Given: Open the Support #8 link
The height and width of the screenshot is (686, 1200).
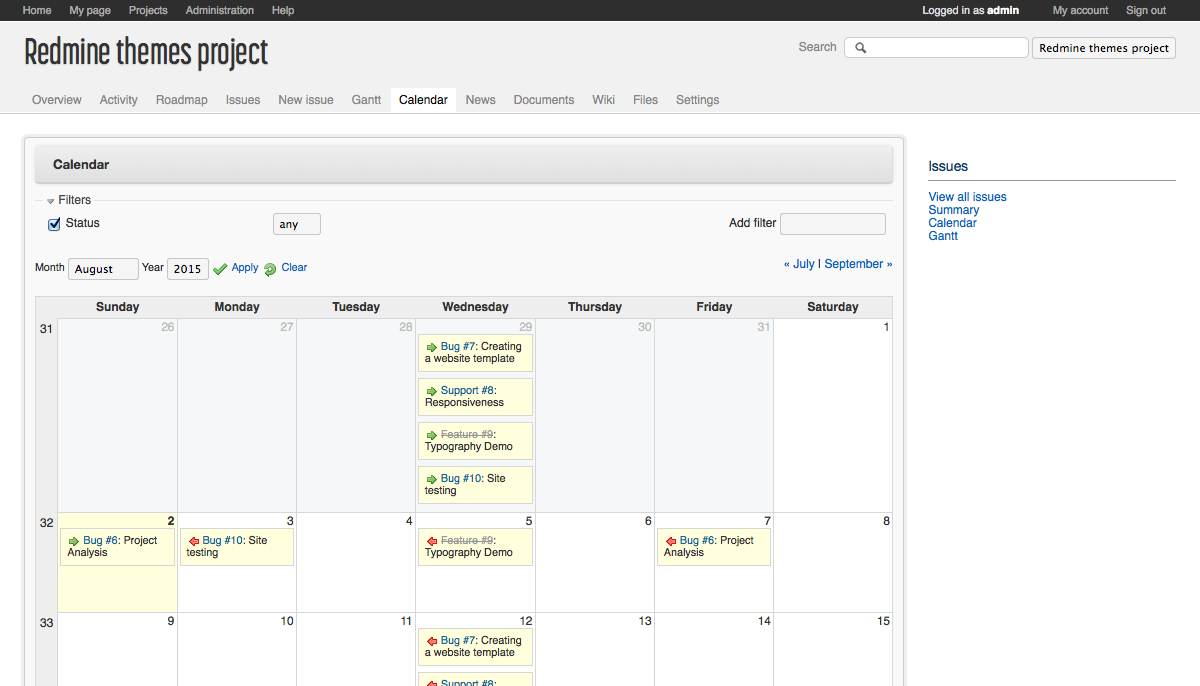Looking at the screenshot, I should coord(467,391).
